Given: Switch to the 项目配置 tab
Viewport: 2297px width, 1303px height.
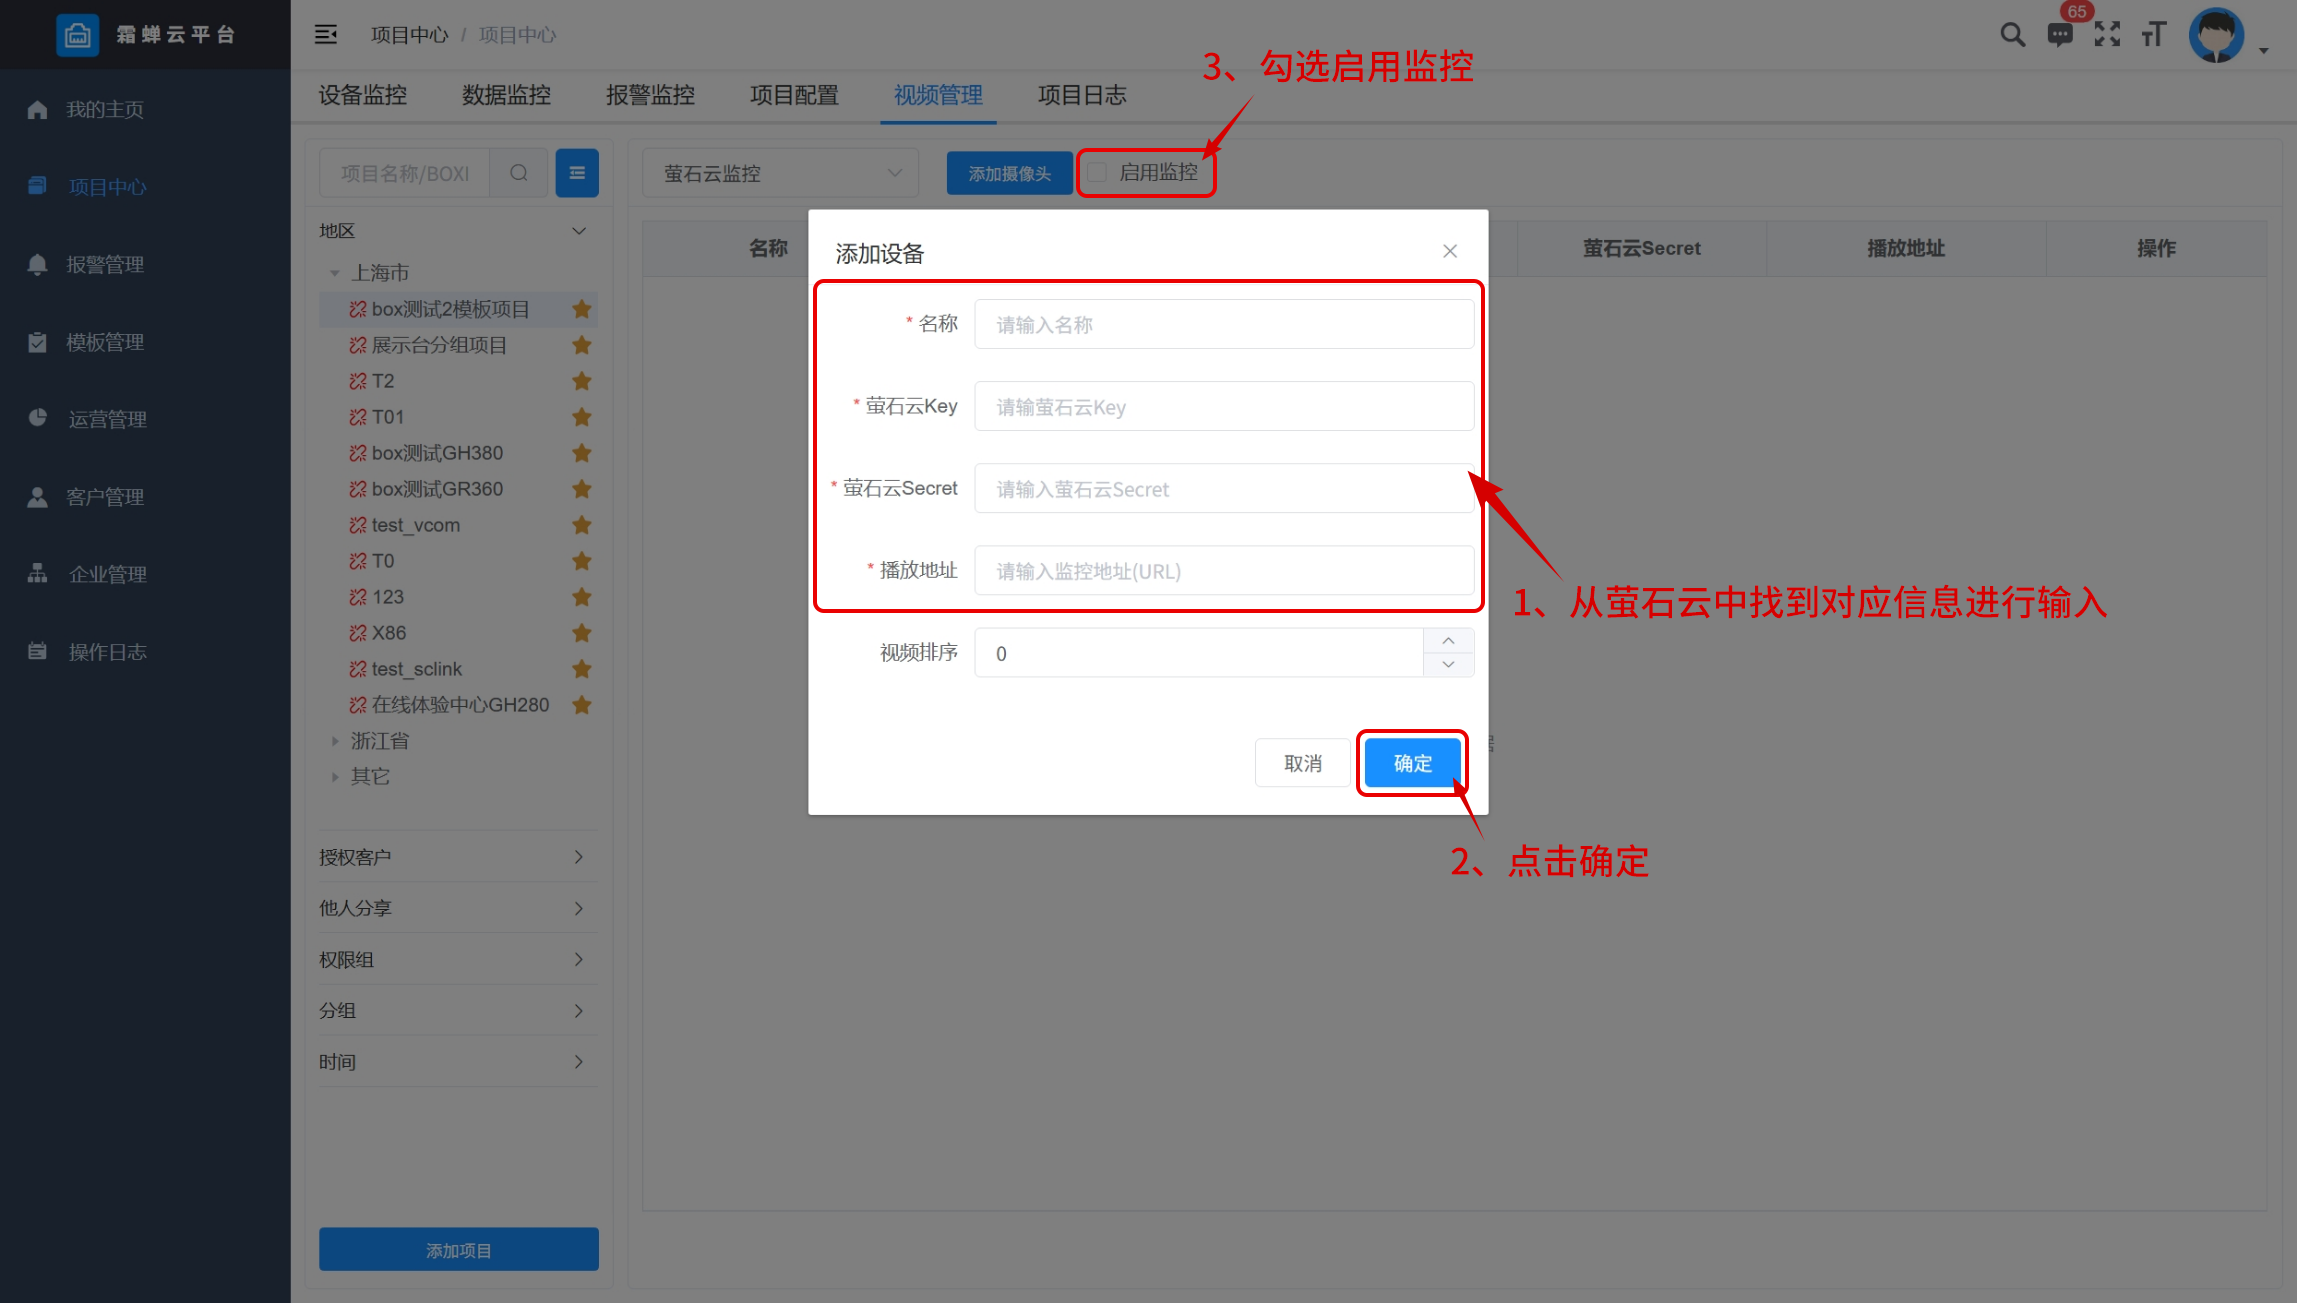Looking at the screenshot, I should (x=794, y=95).
